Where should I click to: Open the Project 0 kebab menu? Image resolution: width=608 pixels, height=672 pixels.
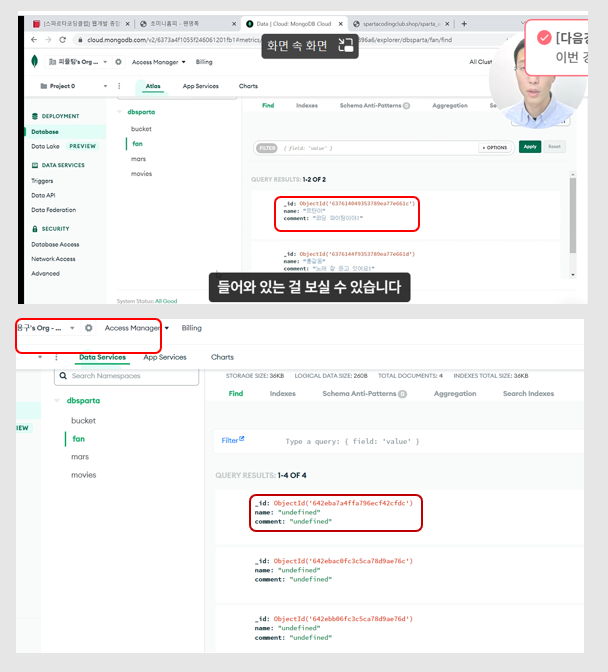pyautogui.click(x=119, y=86)
